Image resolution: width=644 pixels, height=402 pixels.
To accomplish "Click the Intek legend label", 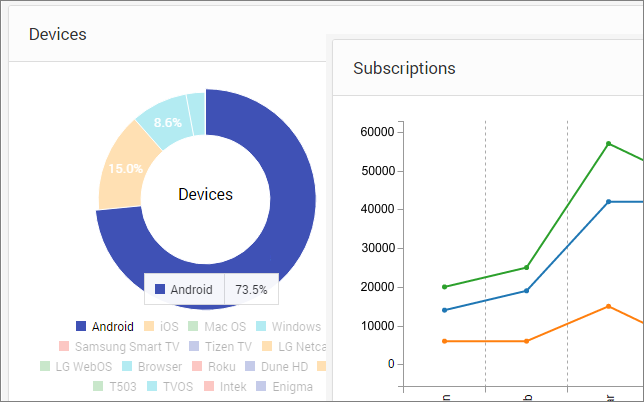I will [225, 385].
